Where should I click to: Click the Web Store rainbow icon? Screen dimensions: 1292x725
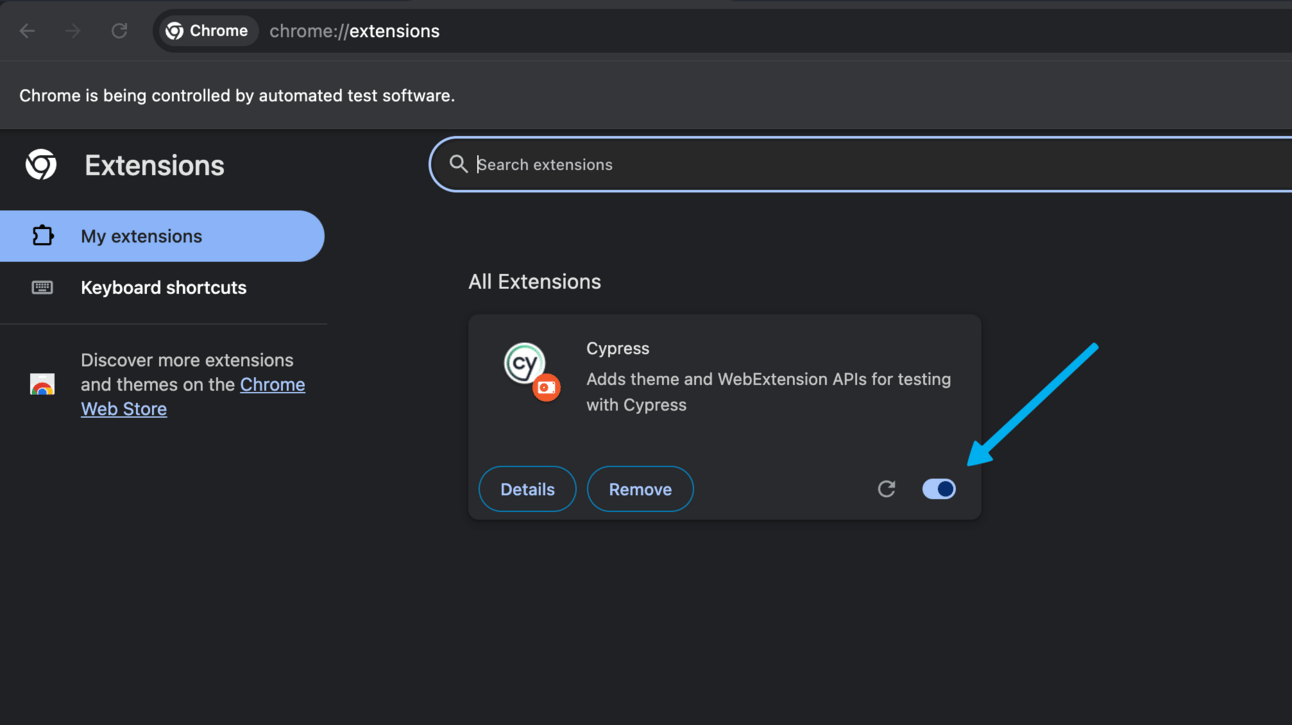(x=42, y=385)
